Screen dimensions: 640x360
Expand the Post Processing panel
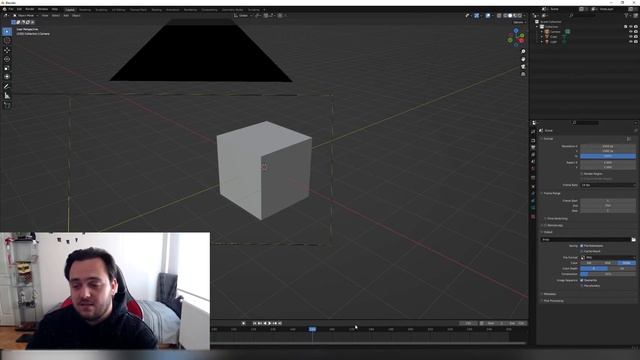(x=552, y=301)
